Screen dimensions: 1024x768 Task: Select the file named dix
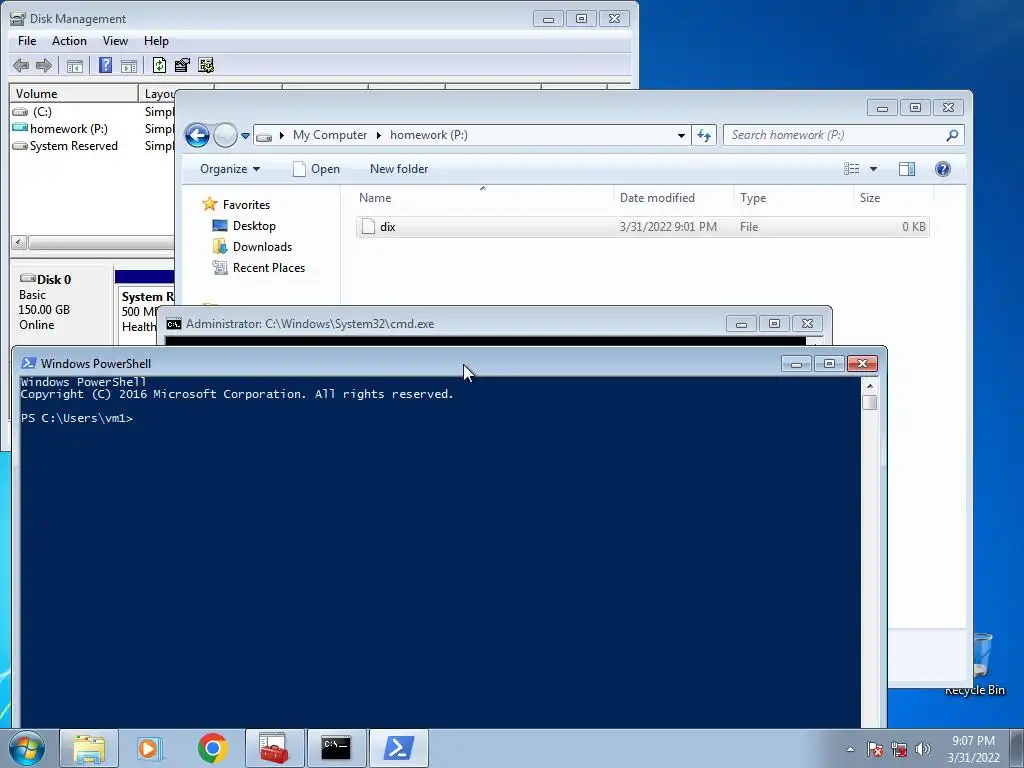643,227
